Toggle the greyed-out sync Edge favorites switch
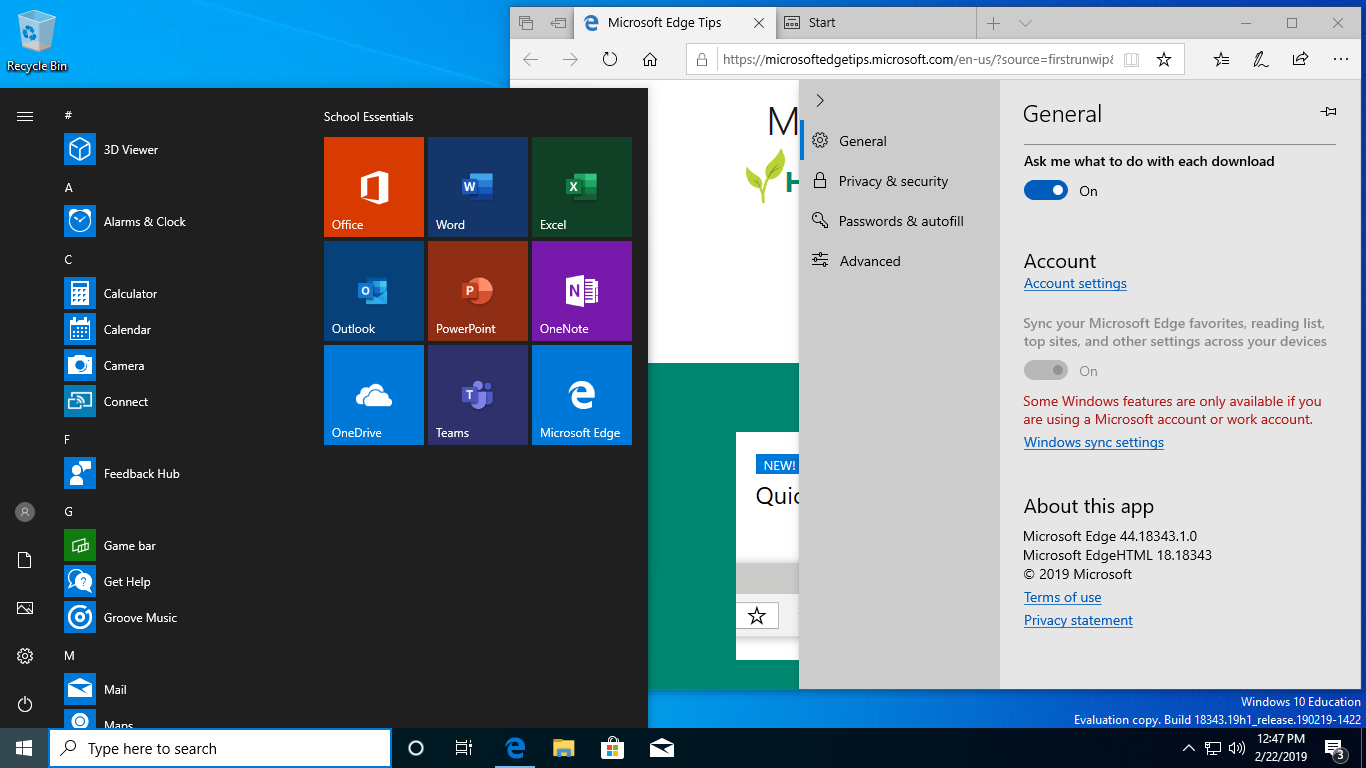Screen dimensions: 1366x768 coord(1046,371)
